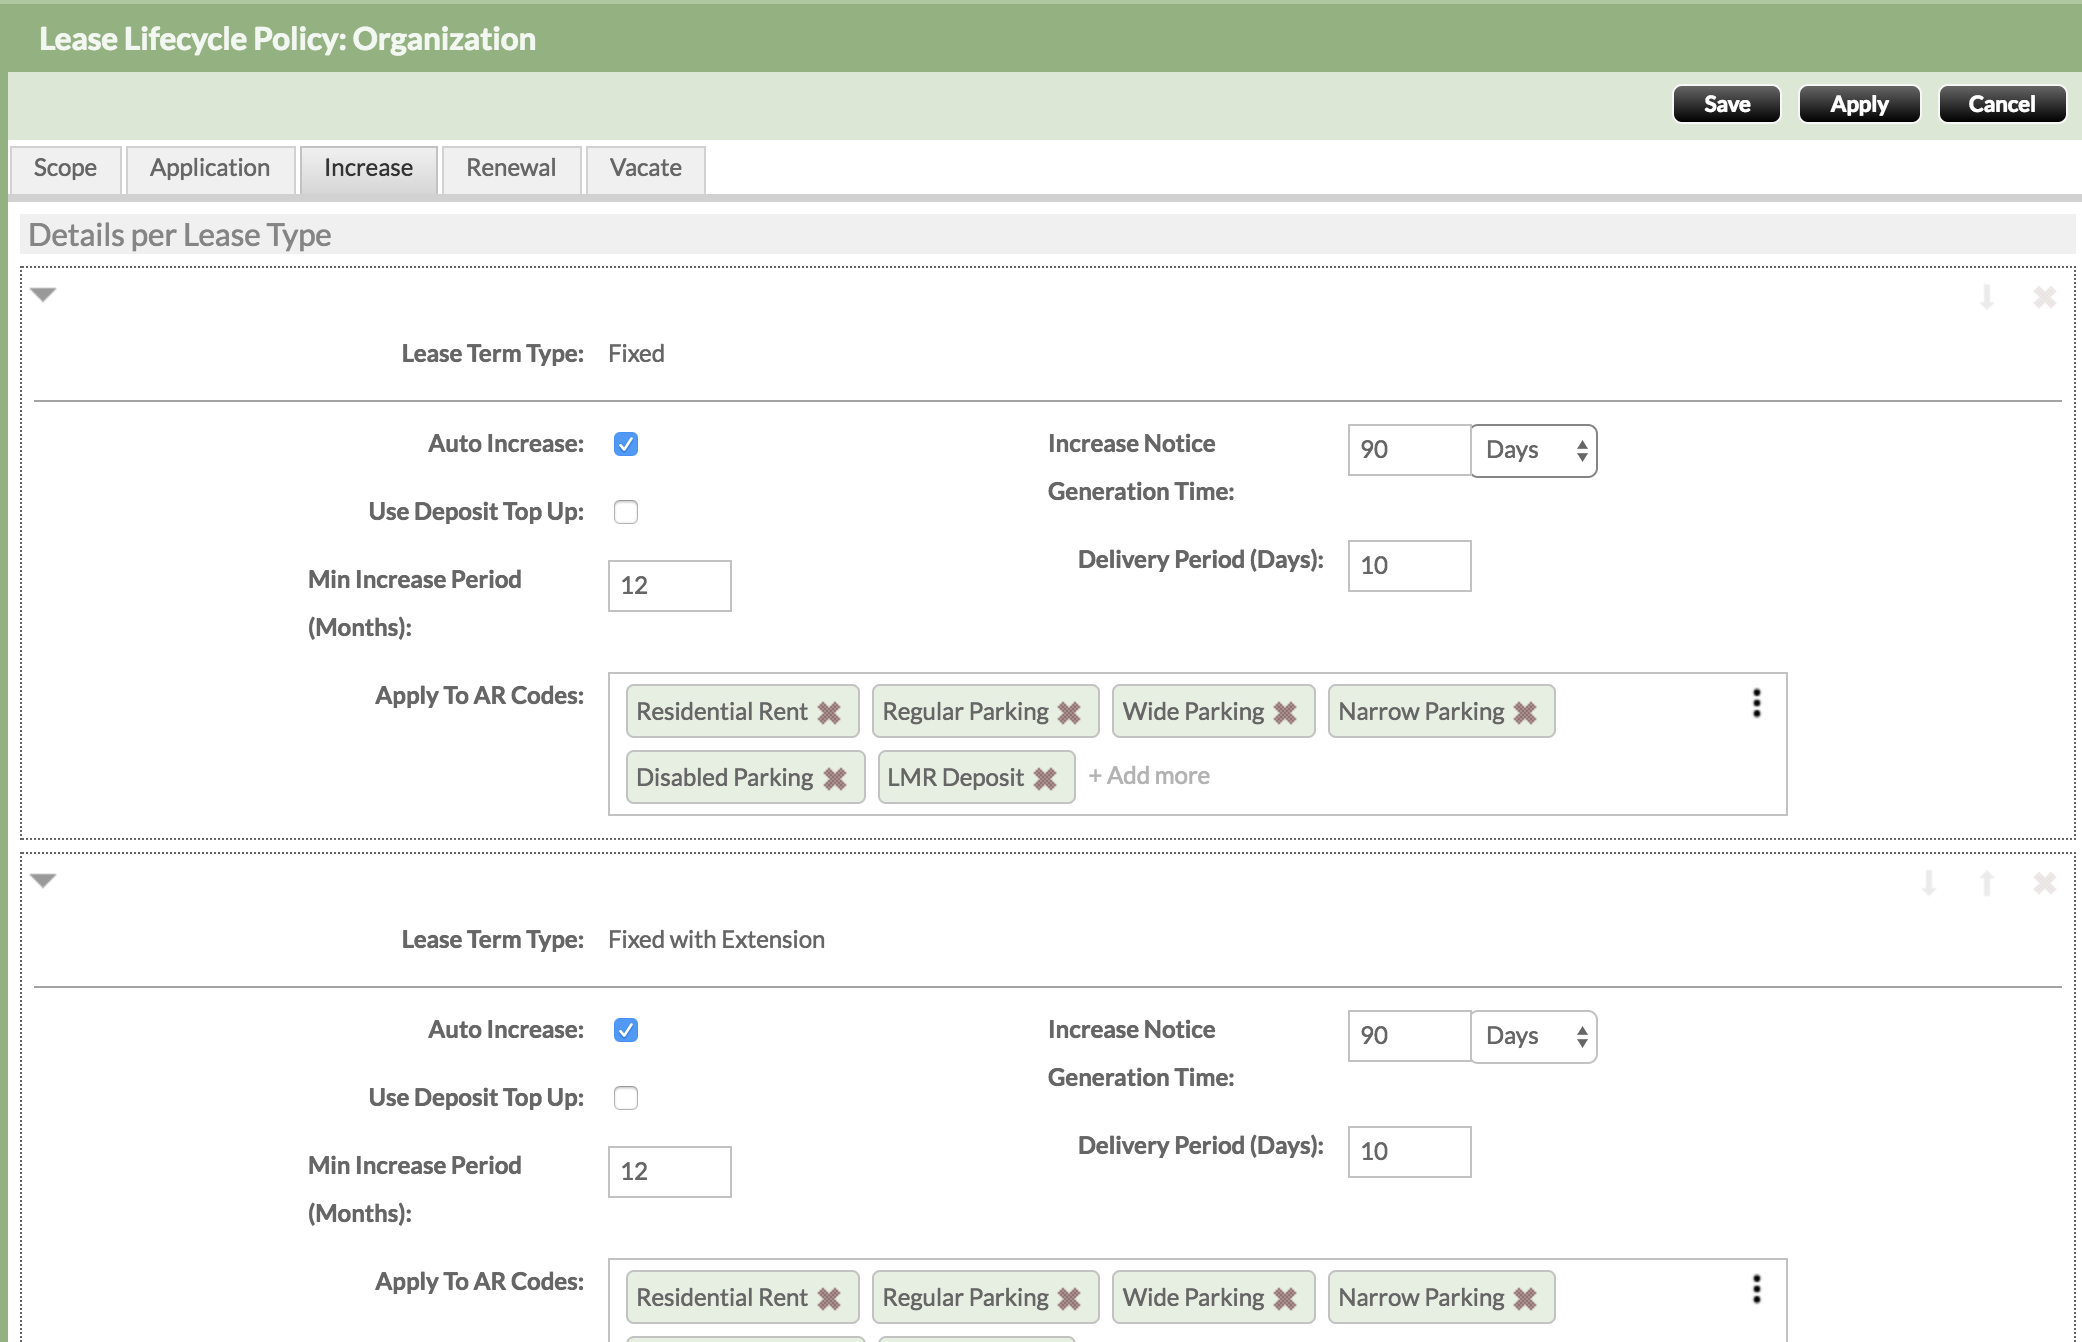Delete the Fixed lease type section
The image size is (2082, 1342).
(2044, 297)
